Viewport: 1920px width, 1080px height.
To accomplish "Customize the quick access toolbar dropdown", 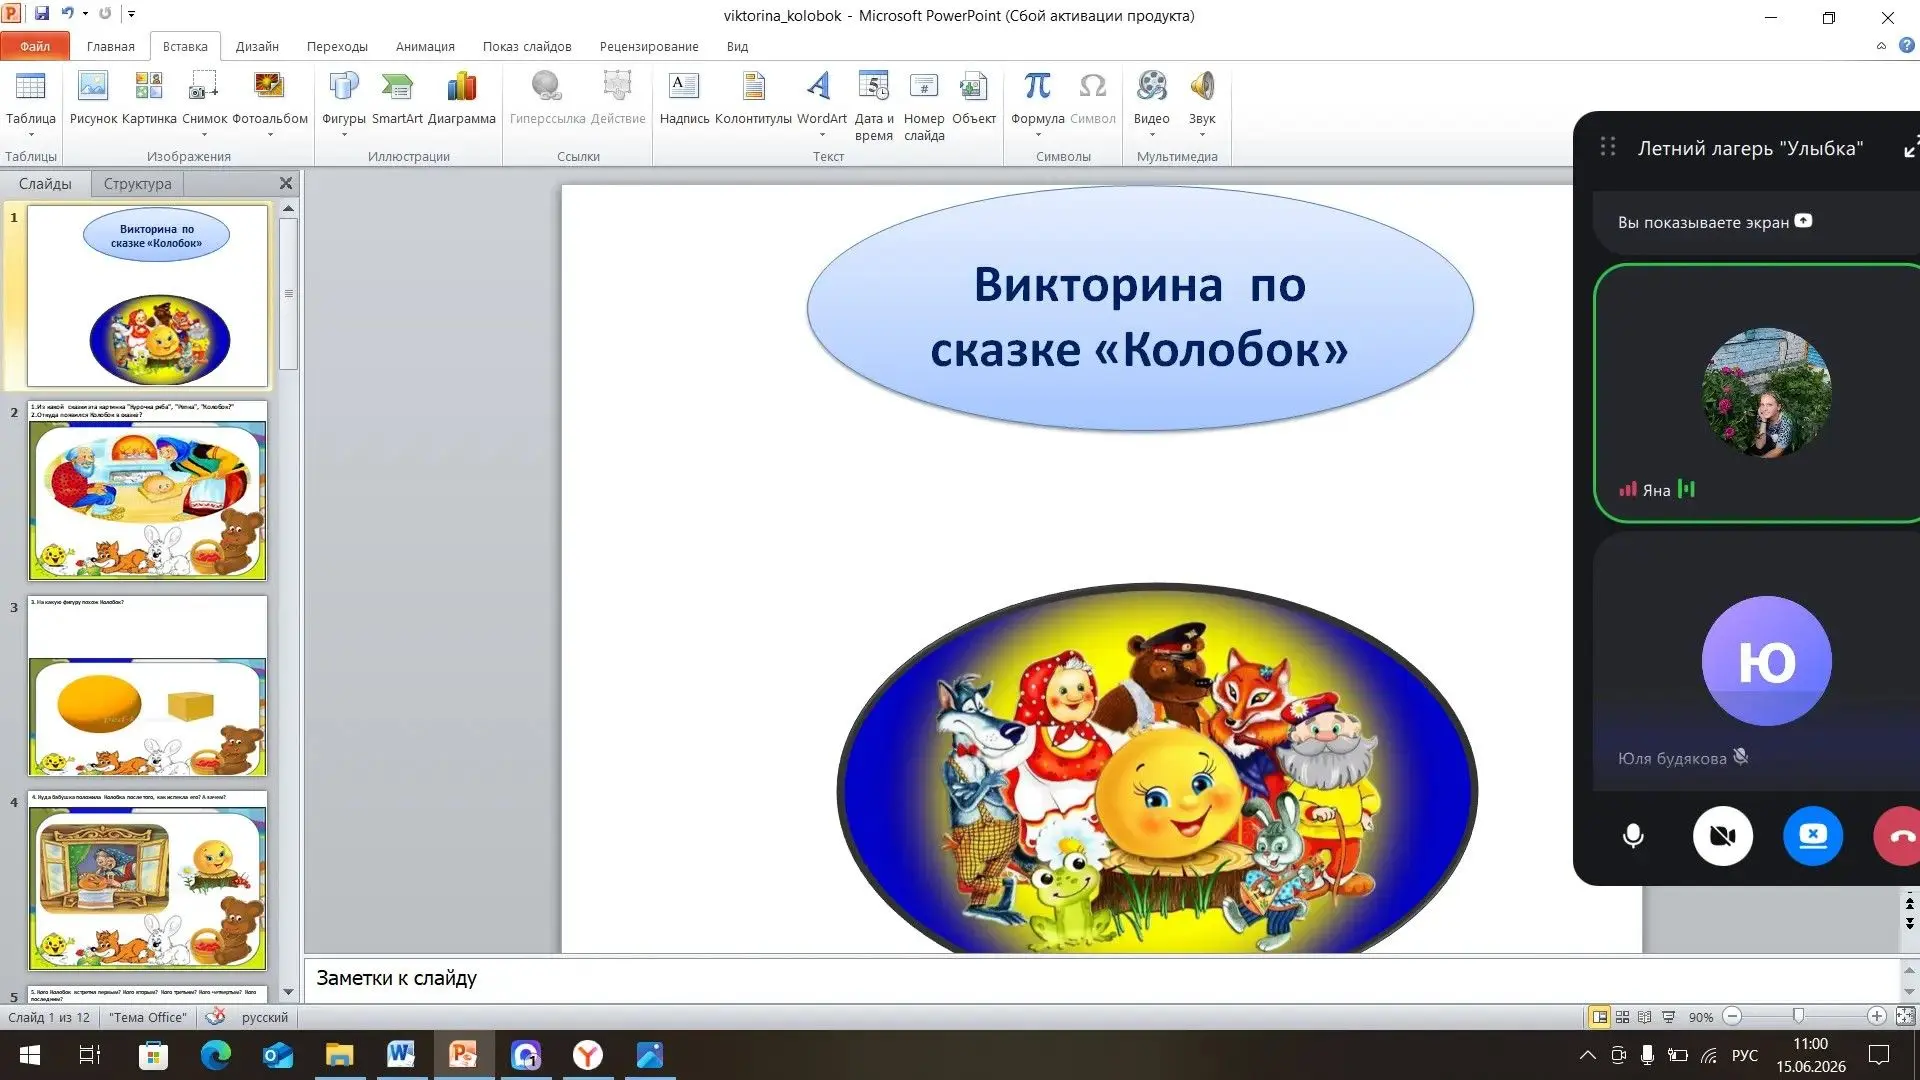I will pyautogui.click(x=131, y=14).
